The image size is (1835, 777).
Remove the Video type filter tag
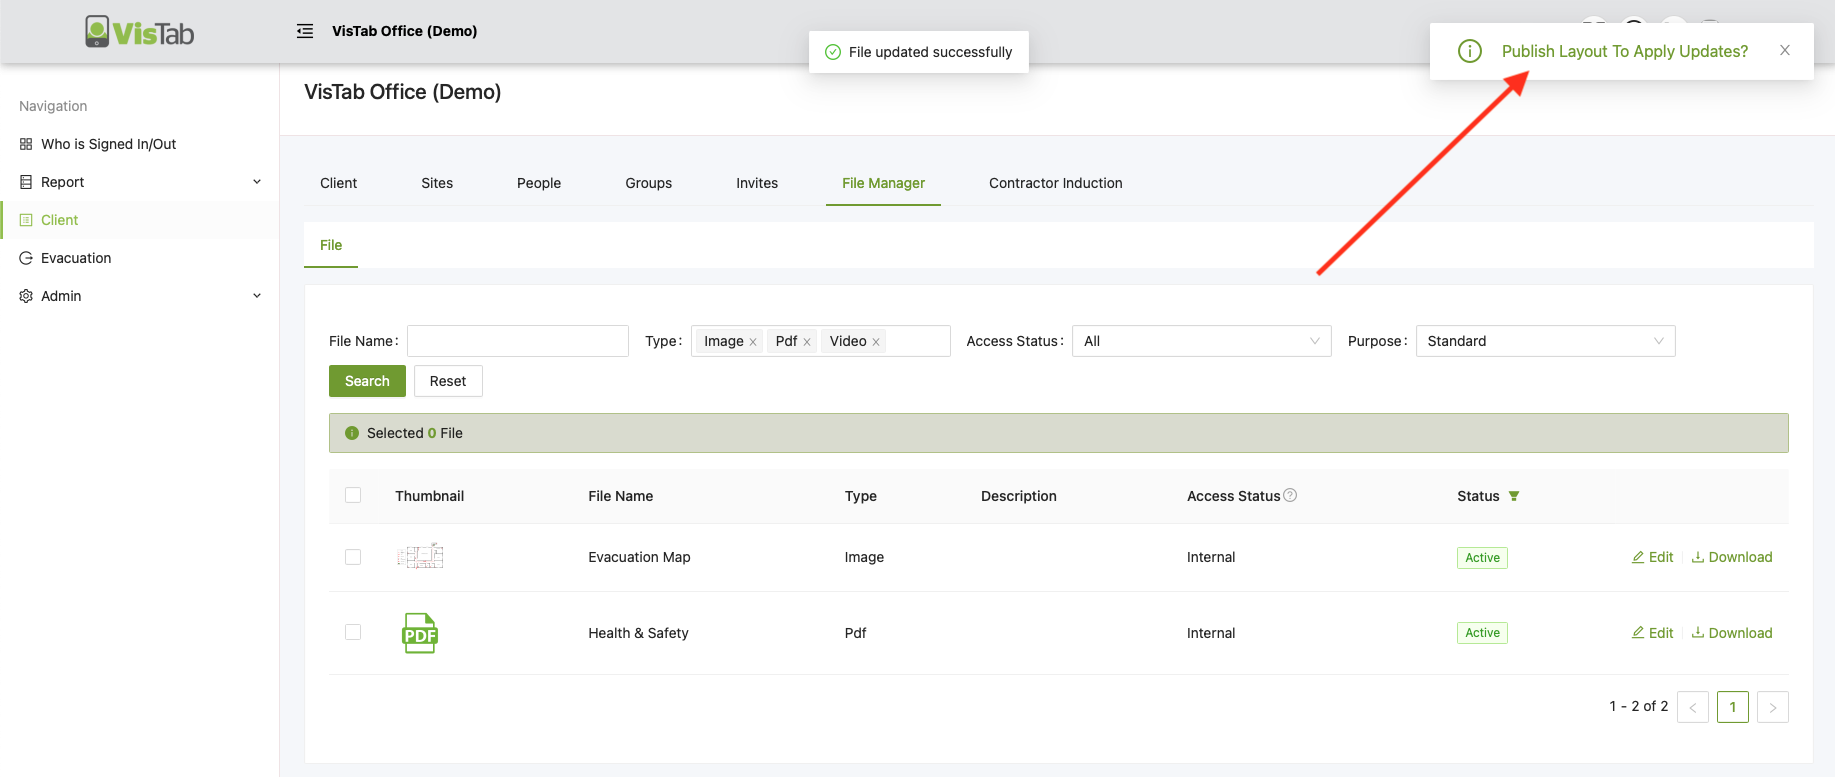tap(876, 342)
